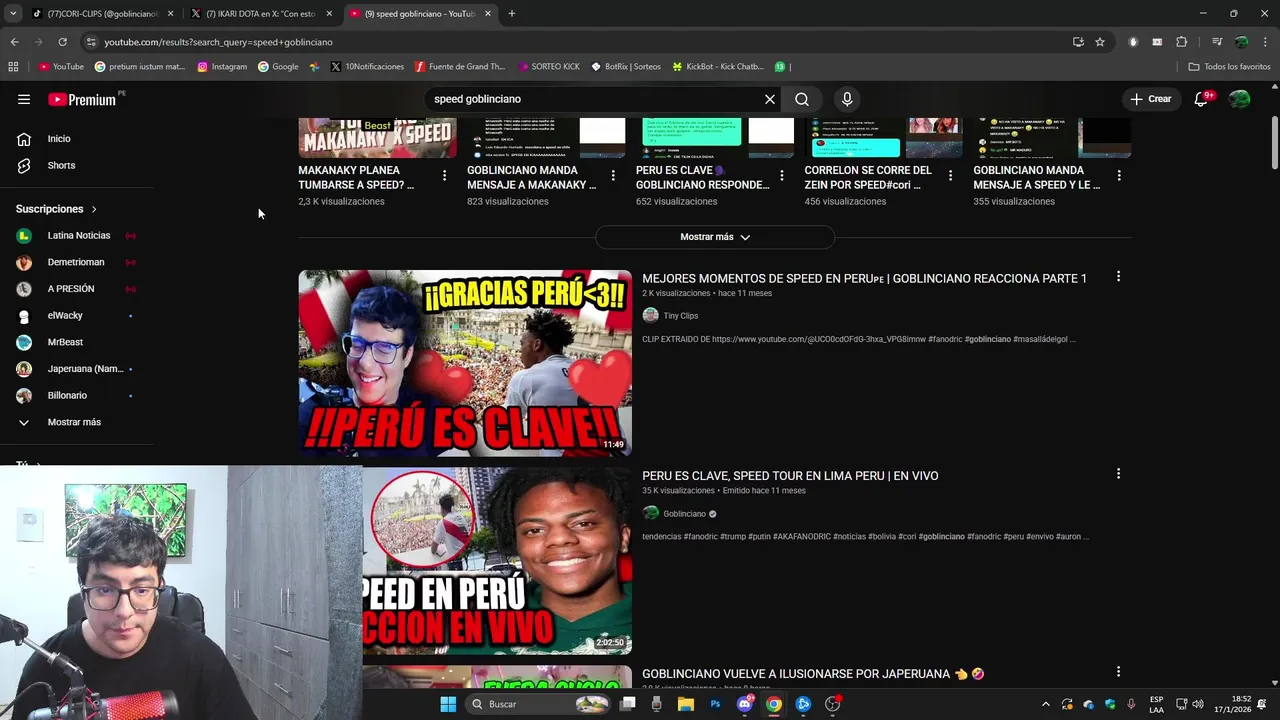This screenshot has height=720, width=1280.
Task: Toggle taskbar microphone tray icon
Action: coord(1131,704)
